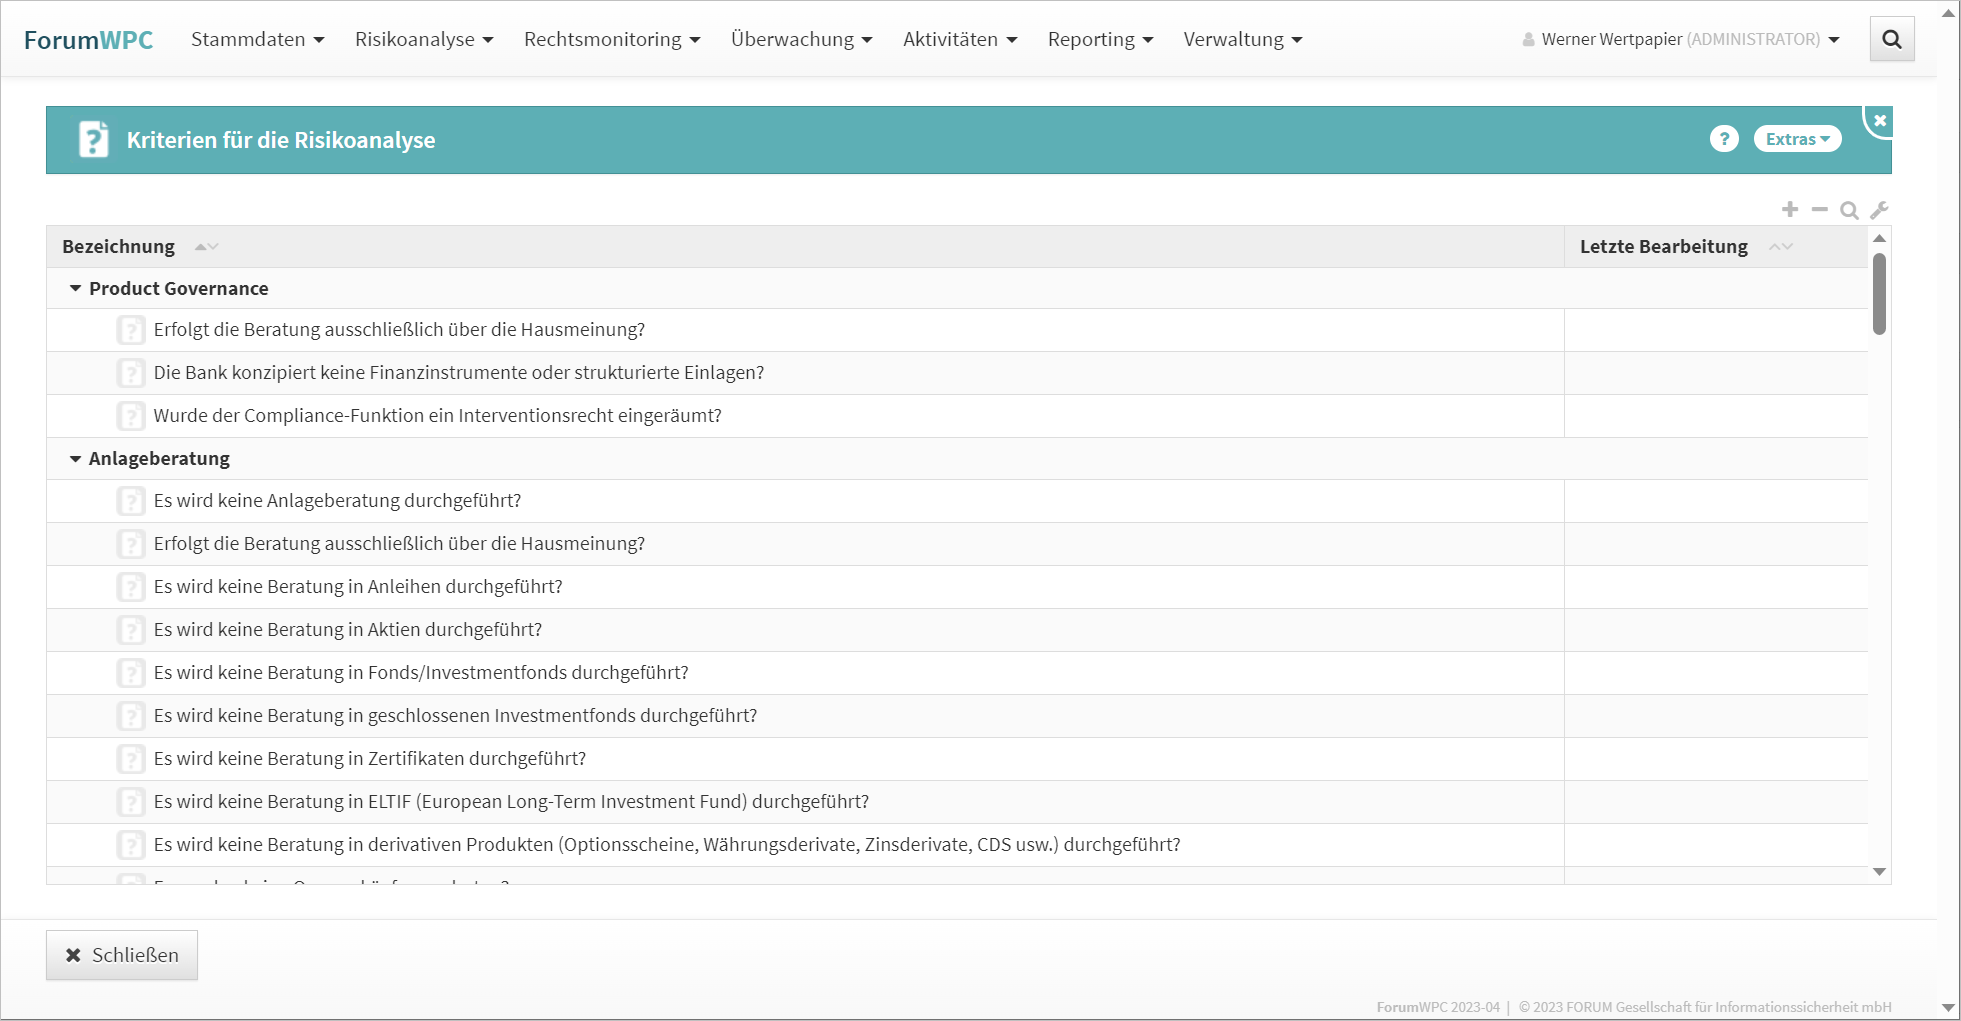Click question icon beside 'Beratung in ELTIF'
The height and width of the screenshot is (1021, 1961).
[131, 802]
